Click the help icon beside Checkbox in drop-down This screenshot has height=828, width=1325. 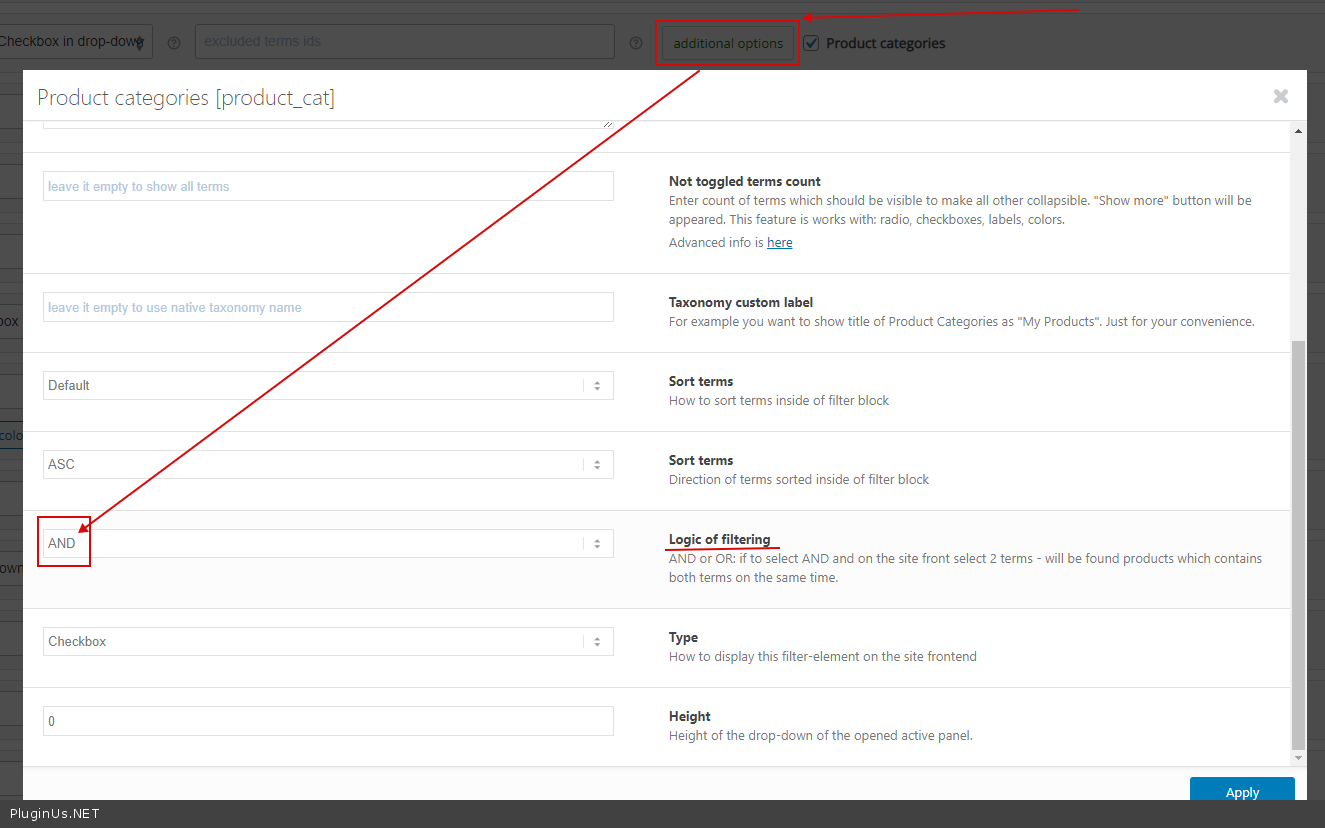(174, 43)
